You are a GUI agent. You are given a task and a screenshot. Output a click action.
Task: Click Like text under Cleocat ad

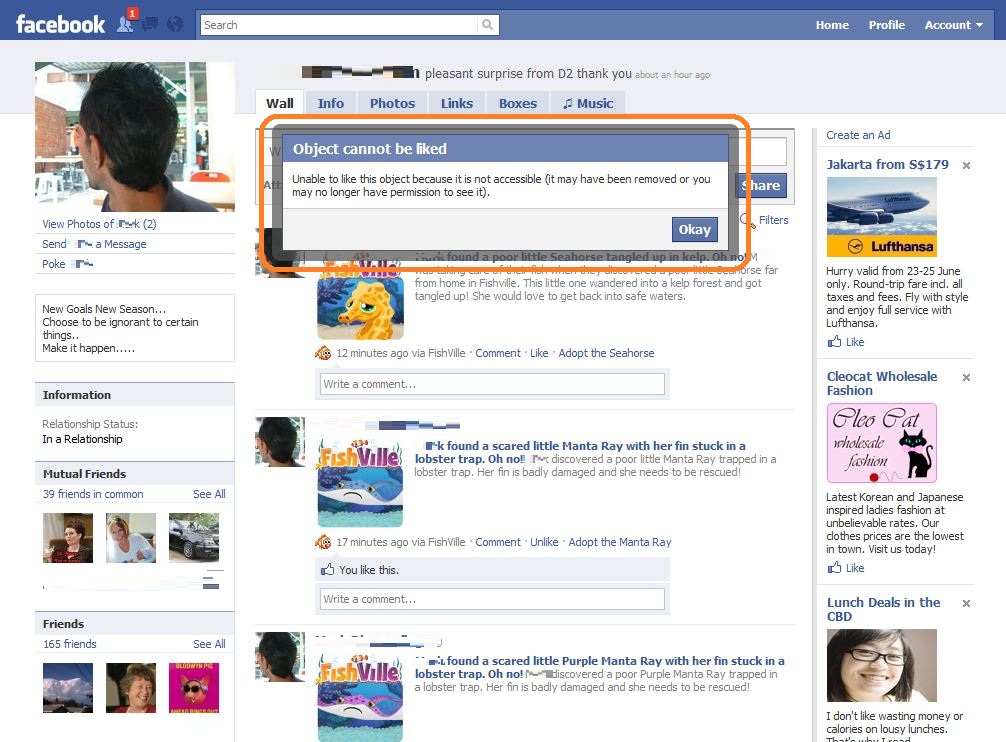[855, 568]
